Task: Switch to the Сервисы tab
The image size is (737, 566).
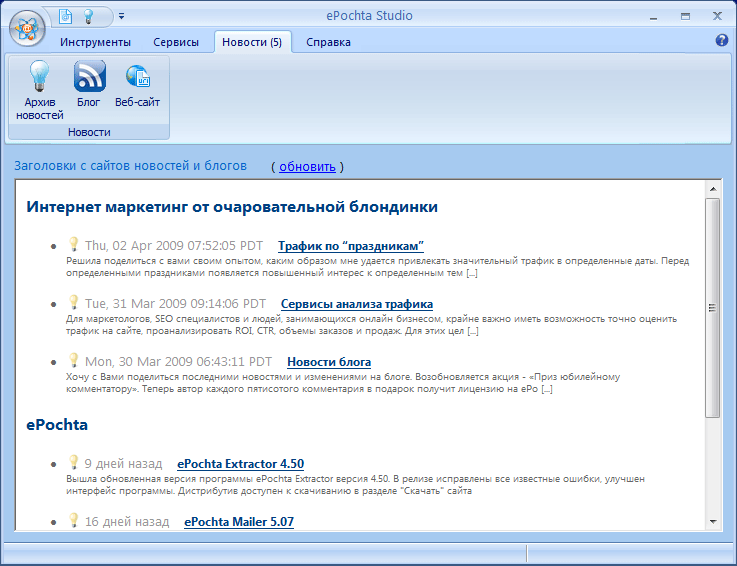Action: point(176,42)
